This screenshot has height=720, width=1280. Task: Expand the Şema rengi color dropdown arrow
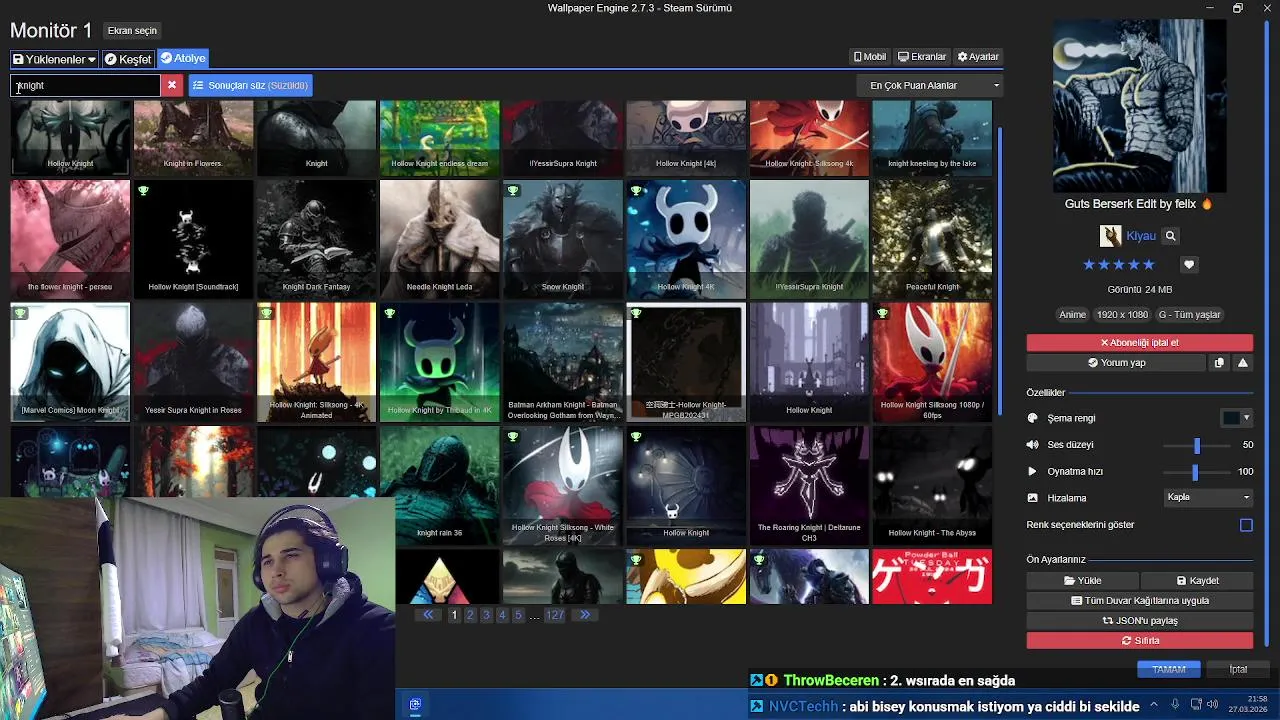pyautogui.click(x=1246, y=418)
